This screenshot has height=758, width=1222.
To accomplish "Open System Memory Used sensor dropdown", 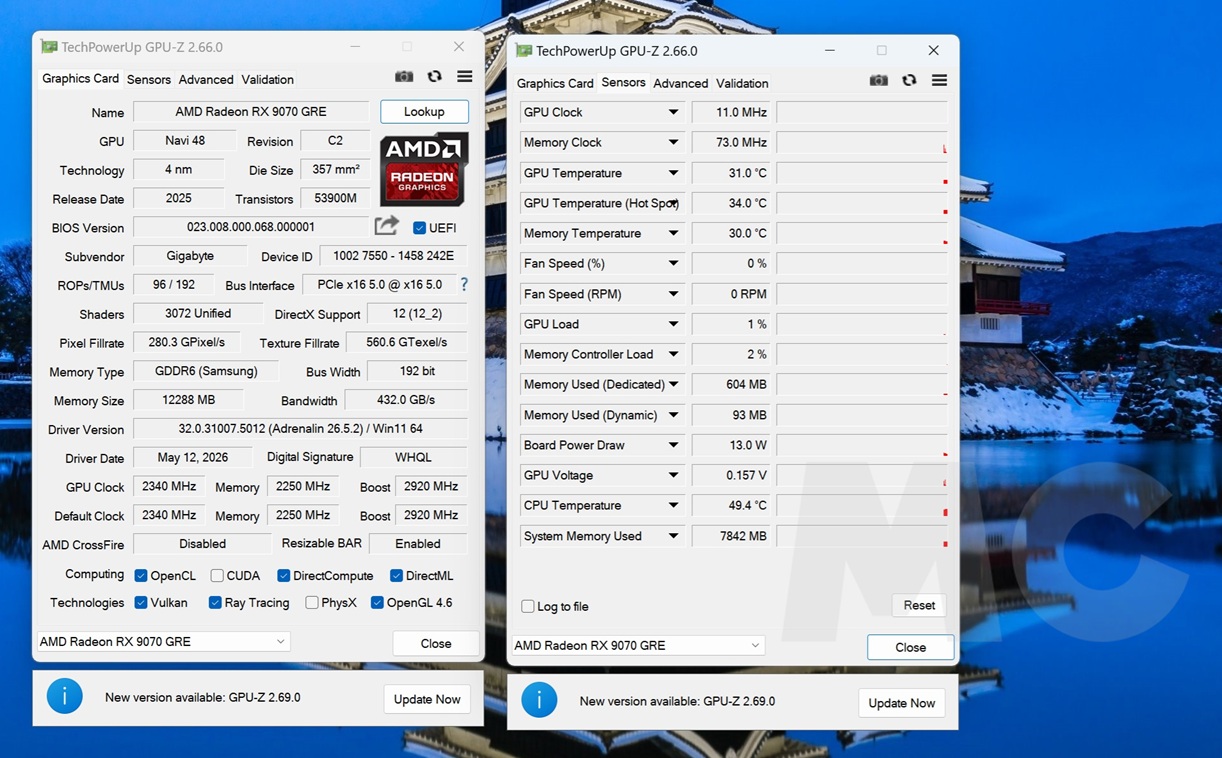I will [673, 536].
